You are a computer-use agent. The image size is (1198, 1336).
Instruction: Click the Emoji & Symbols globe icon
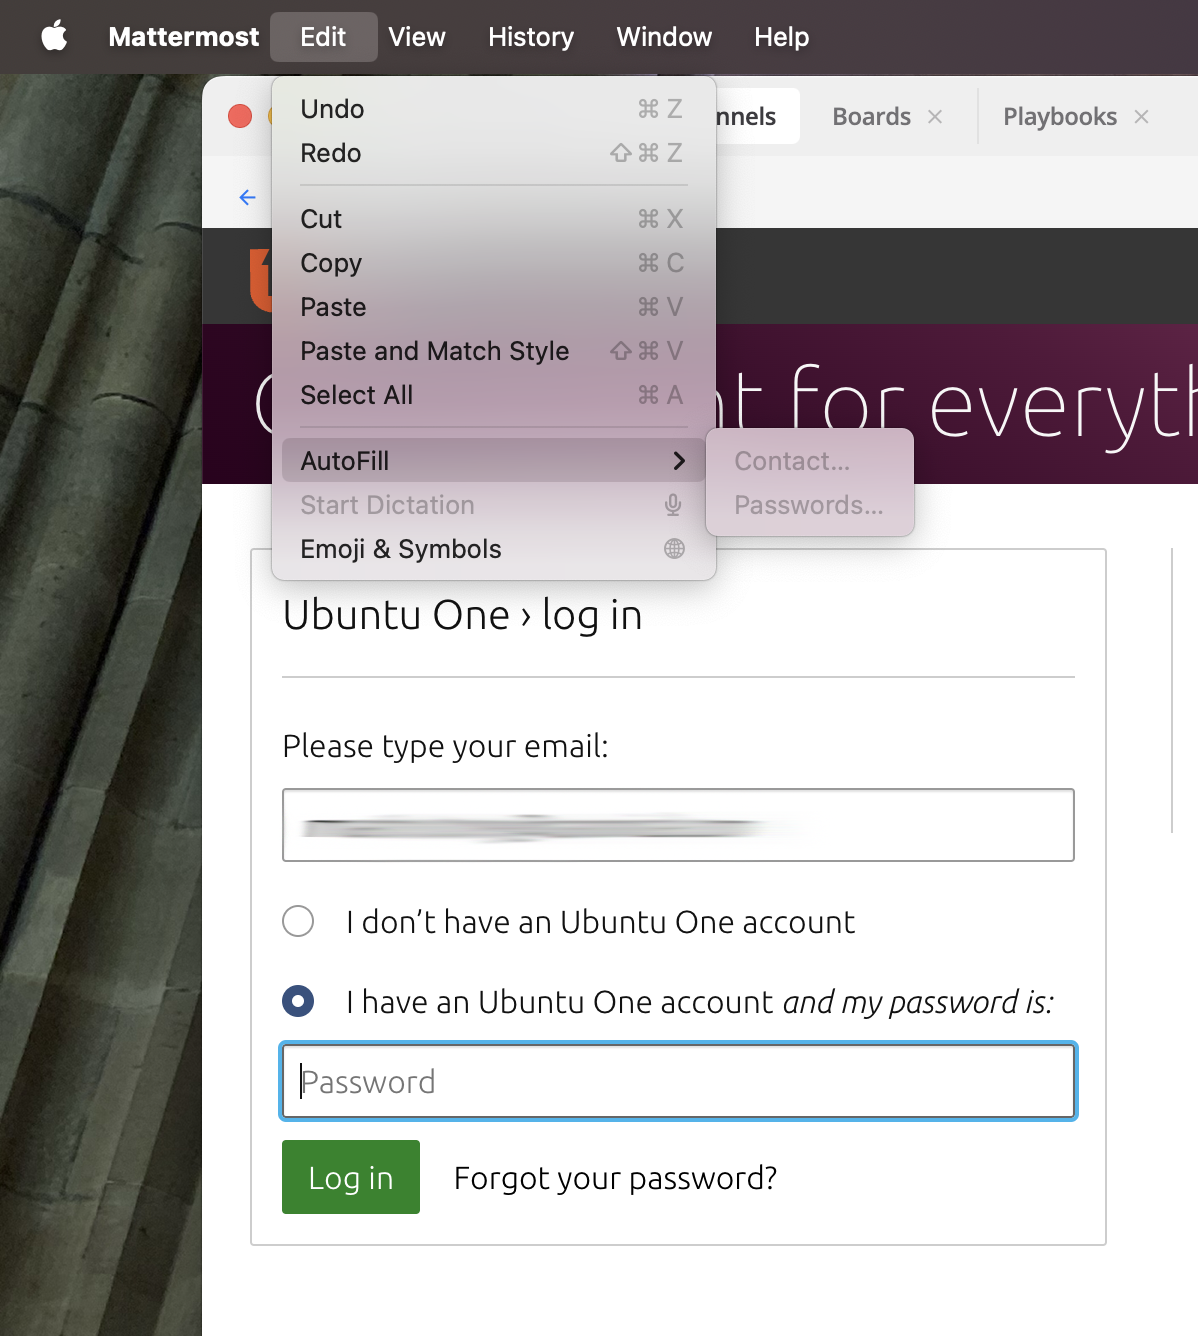pos(672,549)
